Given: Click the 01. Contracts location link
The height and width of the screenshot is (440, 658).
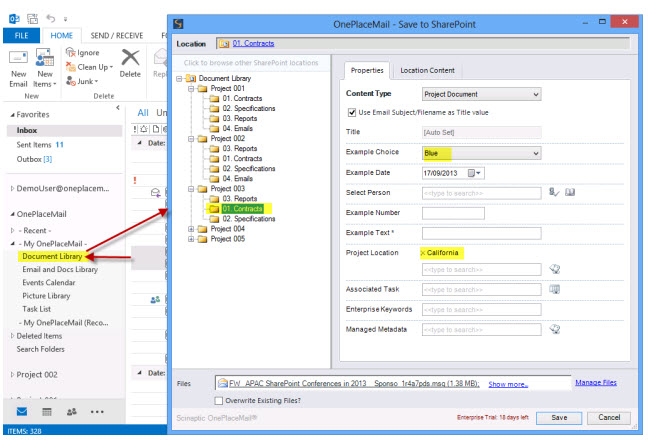Looking at the screenshot, I should click(x=253, y=43).
